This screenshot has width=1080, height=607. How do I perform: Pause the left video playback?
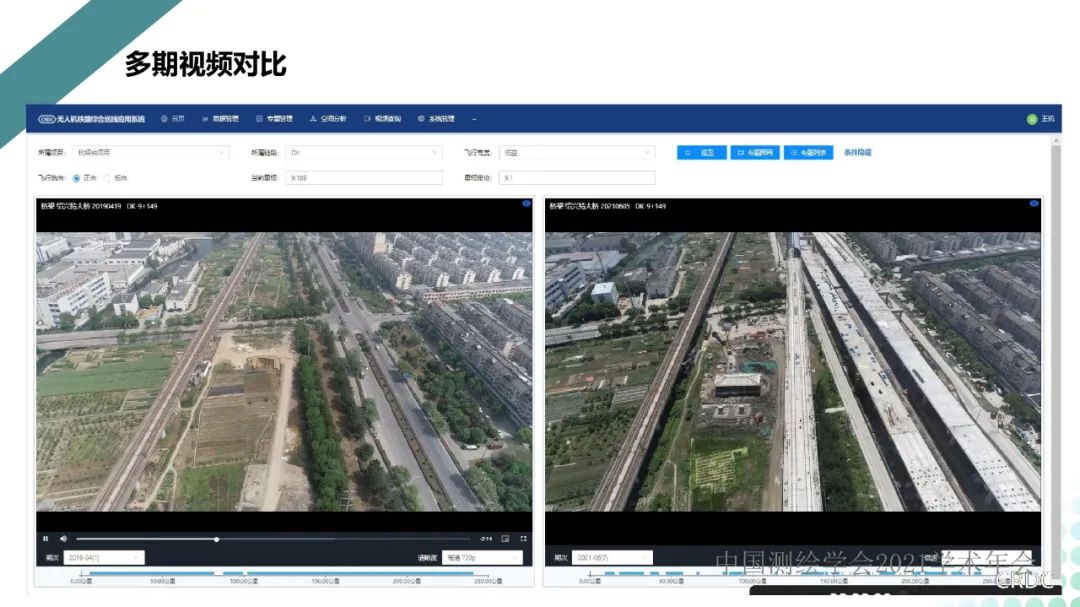[x=45, y=539]
